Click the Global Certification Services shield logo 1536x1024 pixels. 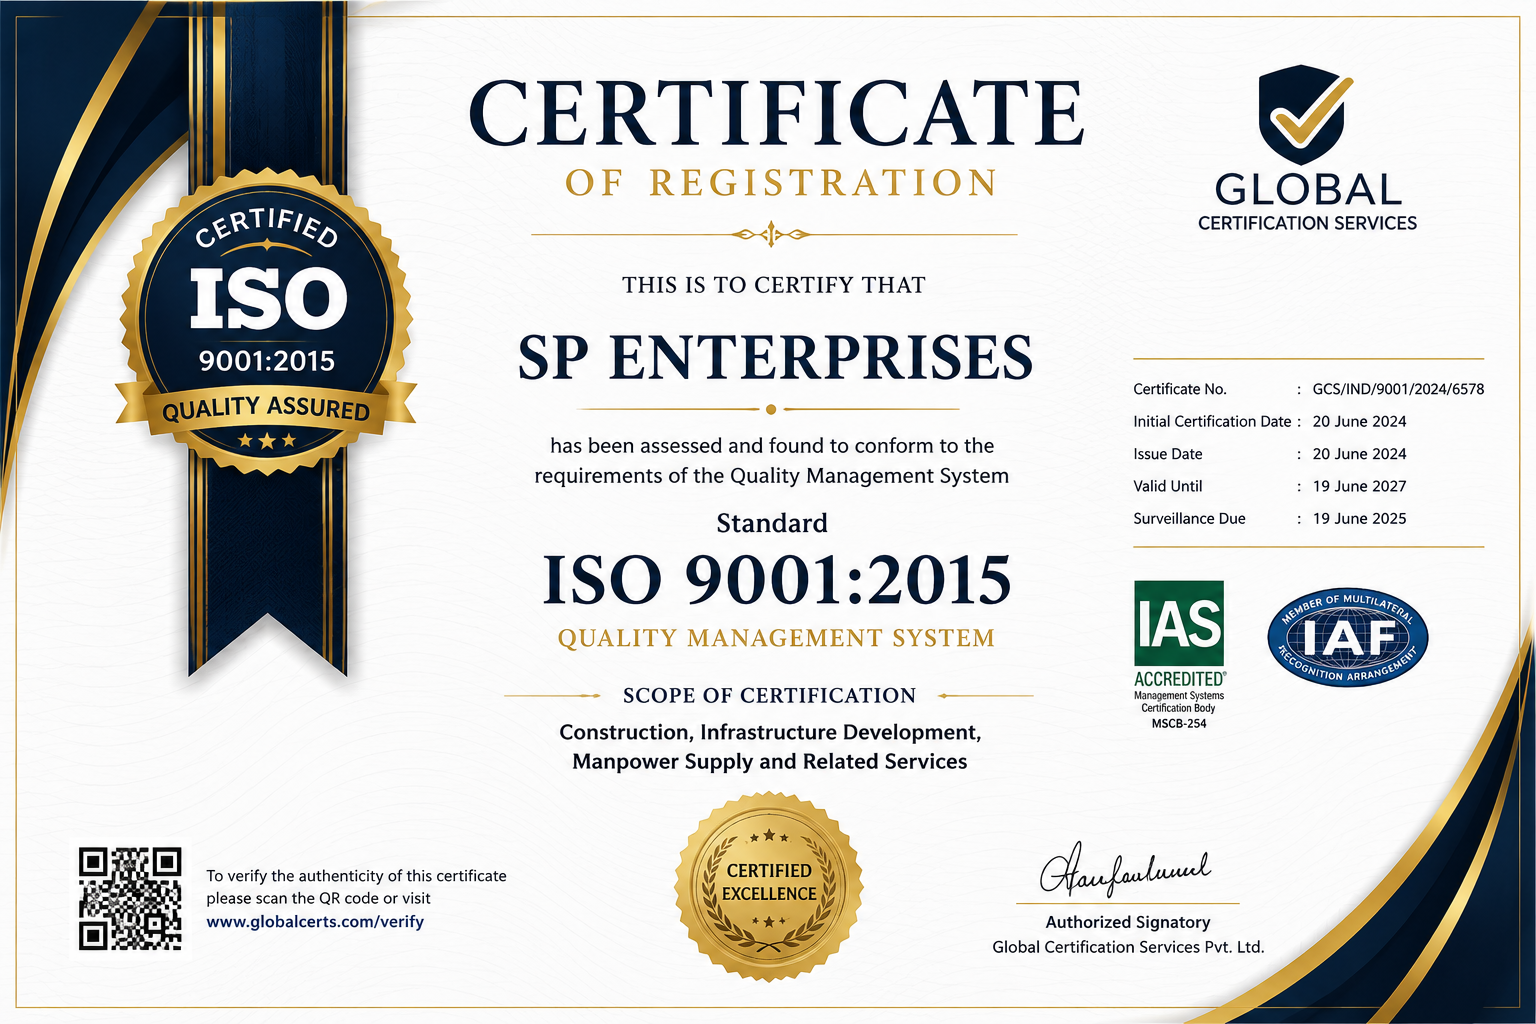click(1306, 114)
